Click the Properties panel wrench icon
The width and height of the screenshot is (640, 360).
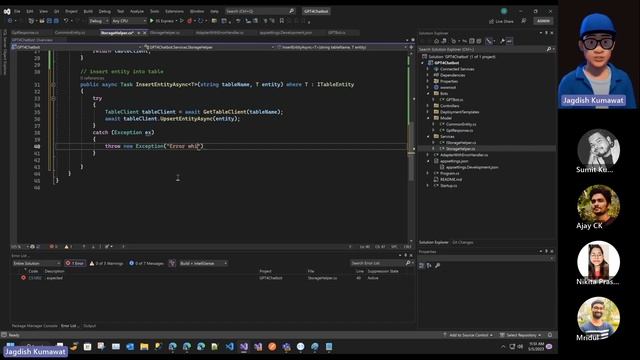[x=438, y=266]
